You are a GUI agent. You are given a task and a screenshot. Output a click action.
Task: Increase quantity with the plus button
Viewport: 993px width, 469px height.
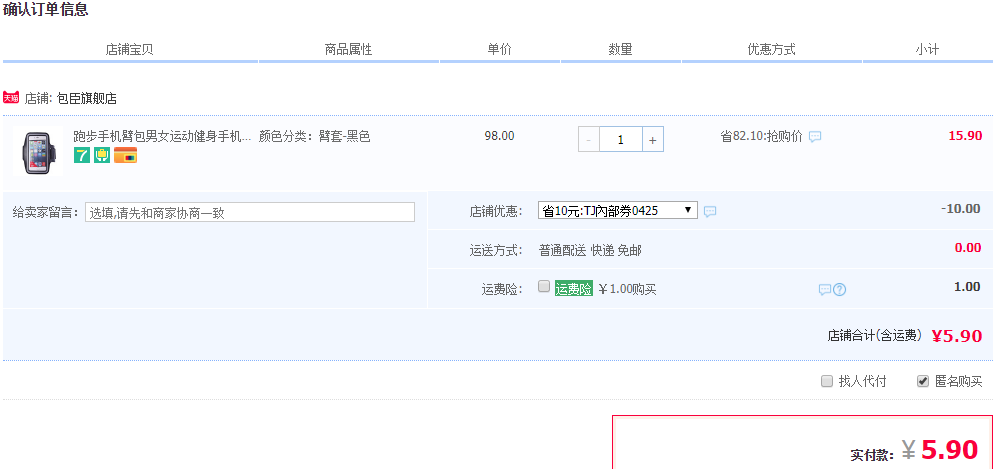653,140
